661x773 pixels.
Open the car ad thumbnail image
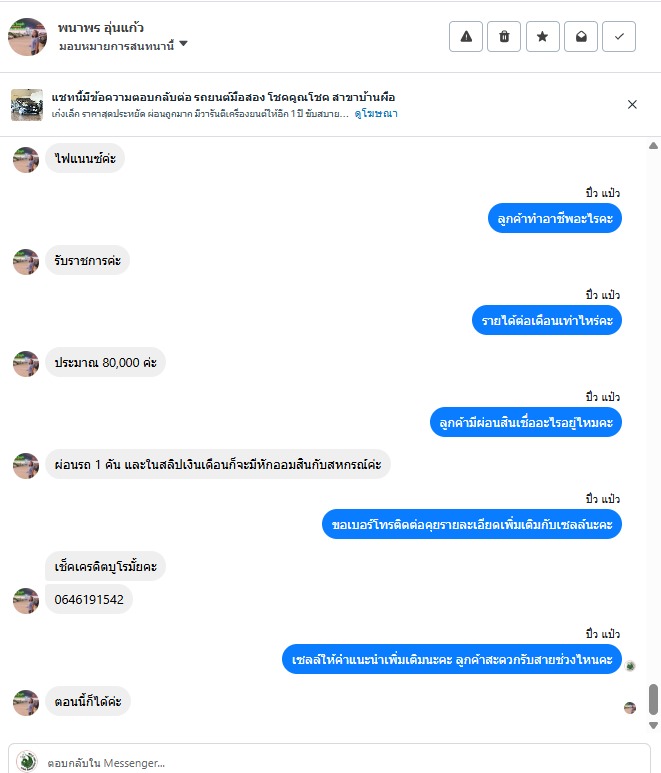coord(27,105)
